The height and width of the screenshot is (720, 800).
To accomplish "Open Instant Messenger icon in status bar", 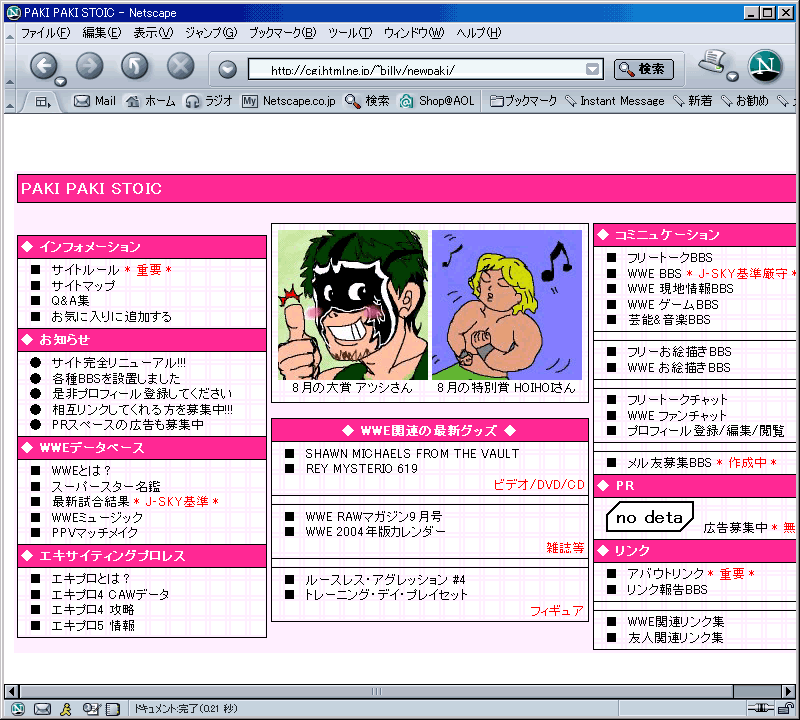I will (x=66, y=708).
